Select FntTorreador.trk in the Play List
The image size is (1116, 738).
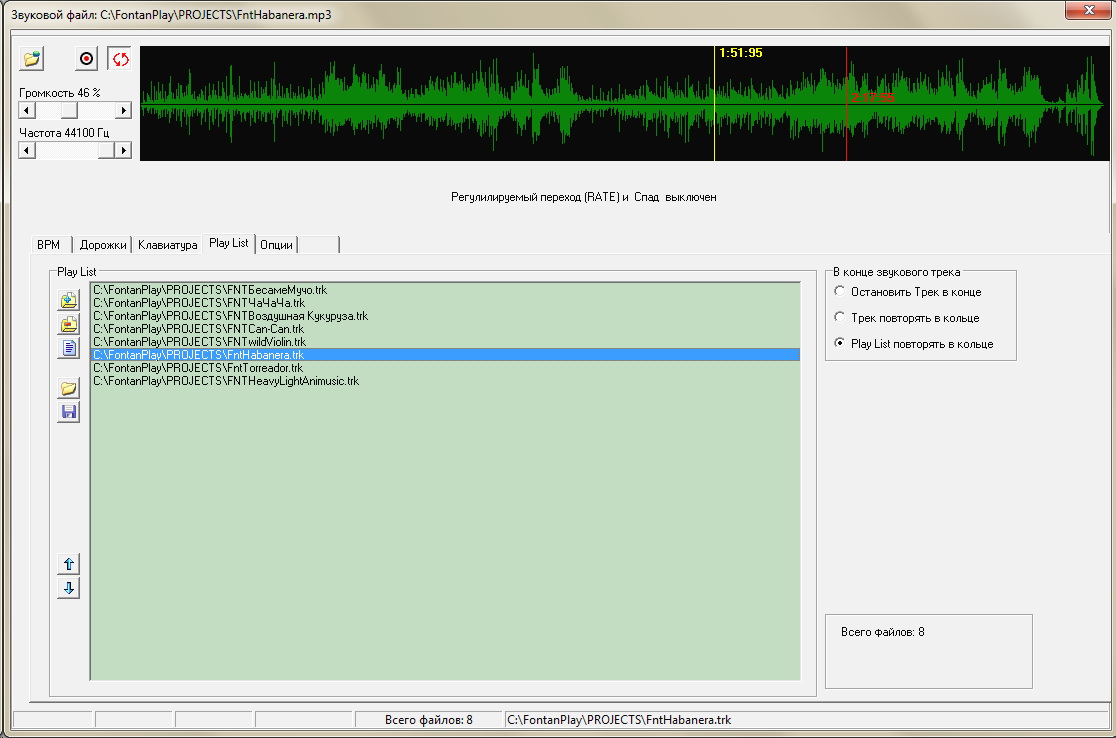pos(446,368)
